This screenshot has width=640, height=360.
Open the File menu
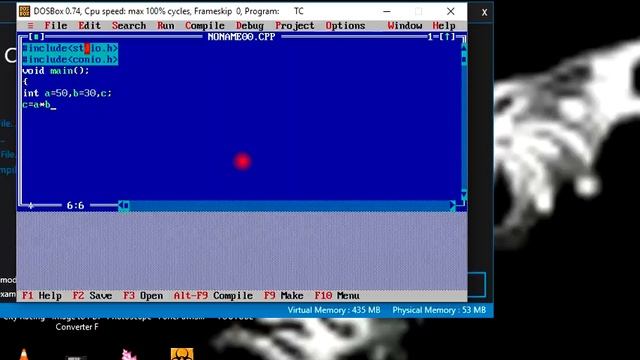pos(56,26)
